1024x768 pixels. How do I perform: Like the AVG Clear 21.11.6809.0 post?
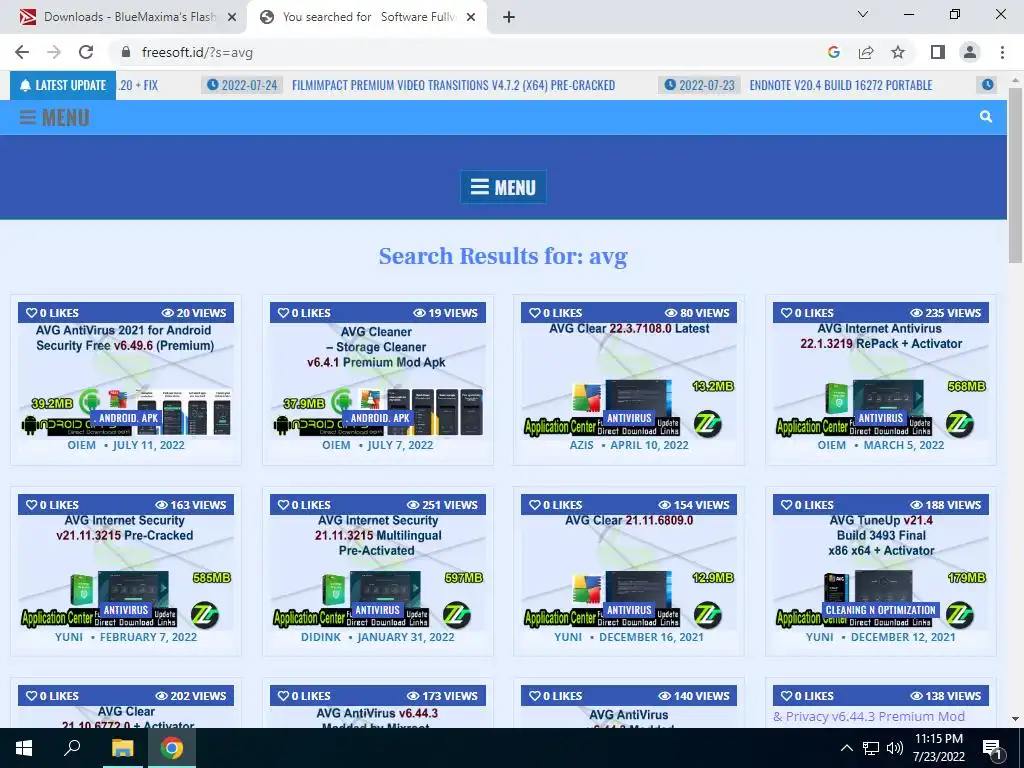click(x=555, y=505)
